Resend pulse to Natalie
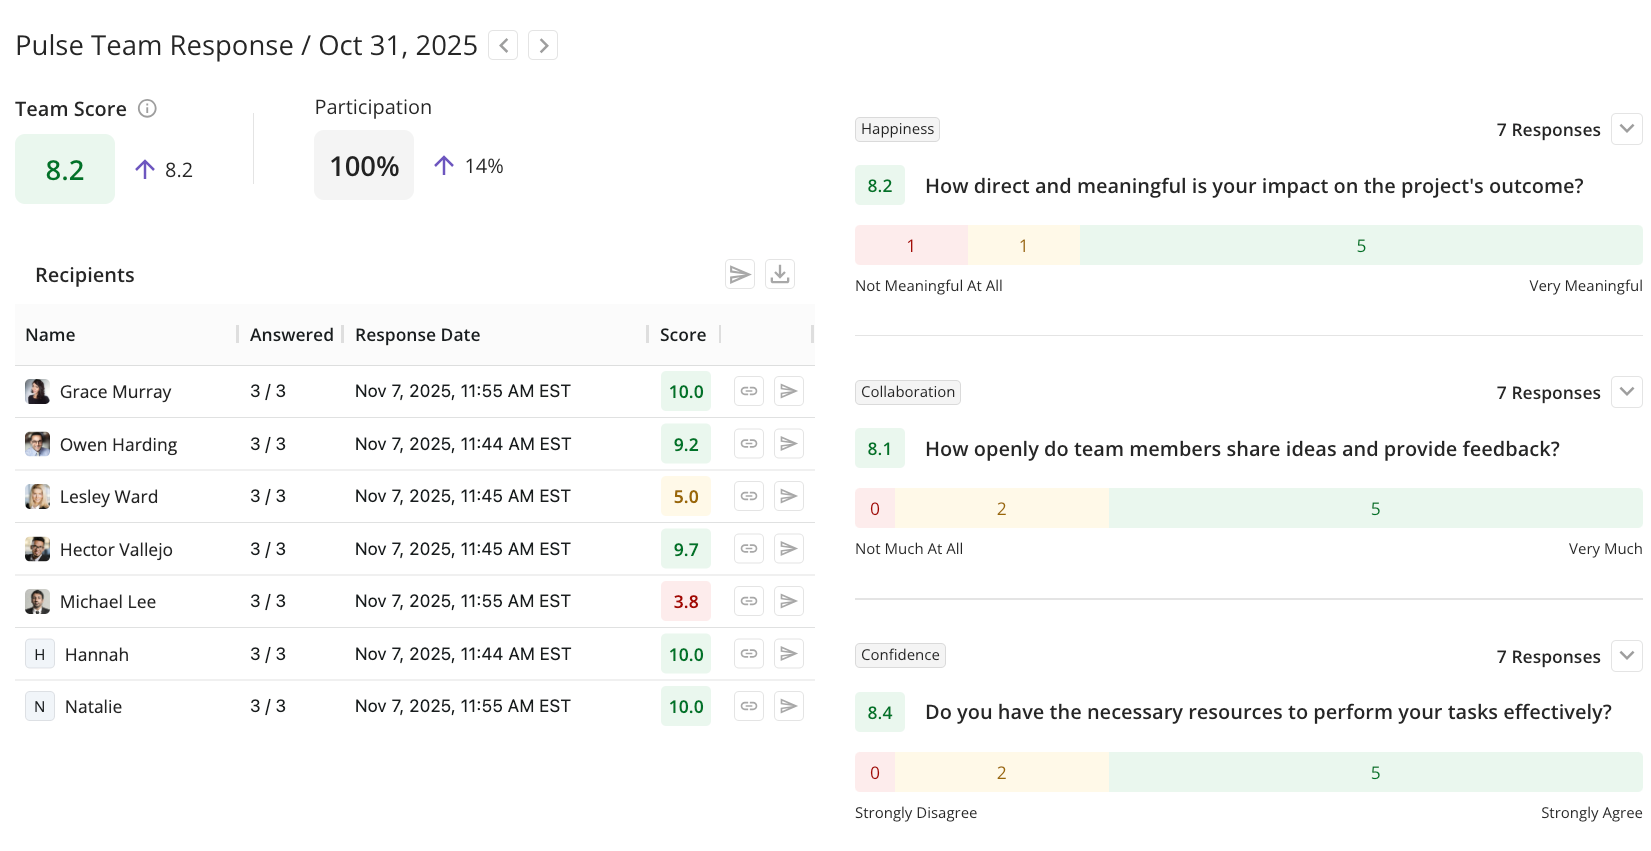This screenshot has height=851, width=1651. pyautogui.click(x=789, y=706)
